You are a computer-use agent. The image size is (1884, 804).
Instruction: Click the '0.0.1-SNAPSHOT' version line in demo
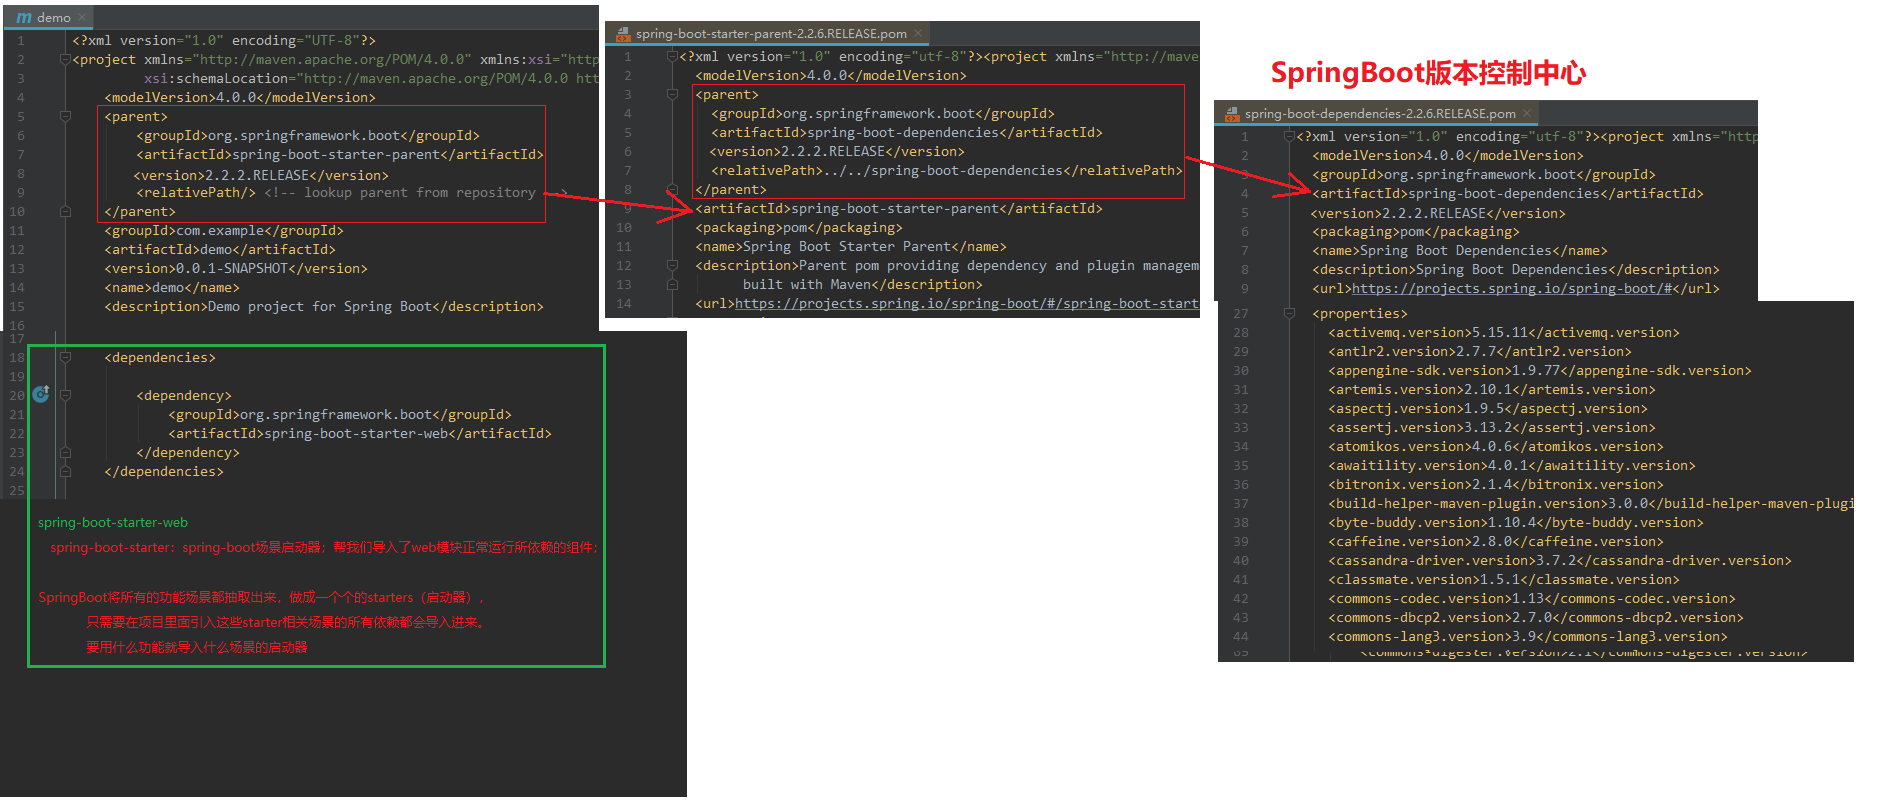(236, 268)
